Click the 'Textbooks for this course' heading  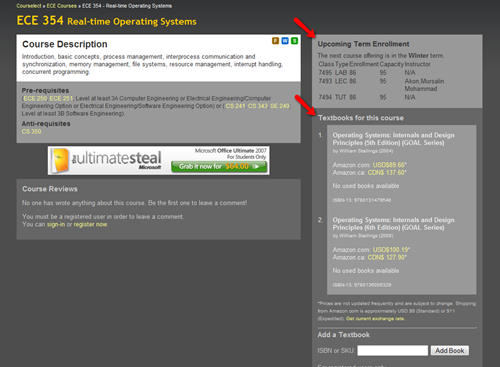[361, 118]
